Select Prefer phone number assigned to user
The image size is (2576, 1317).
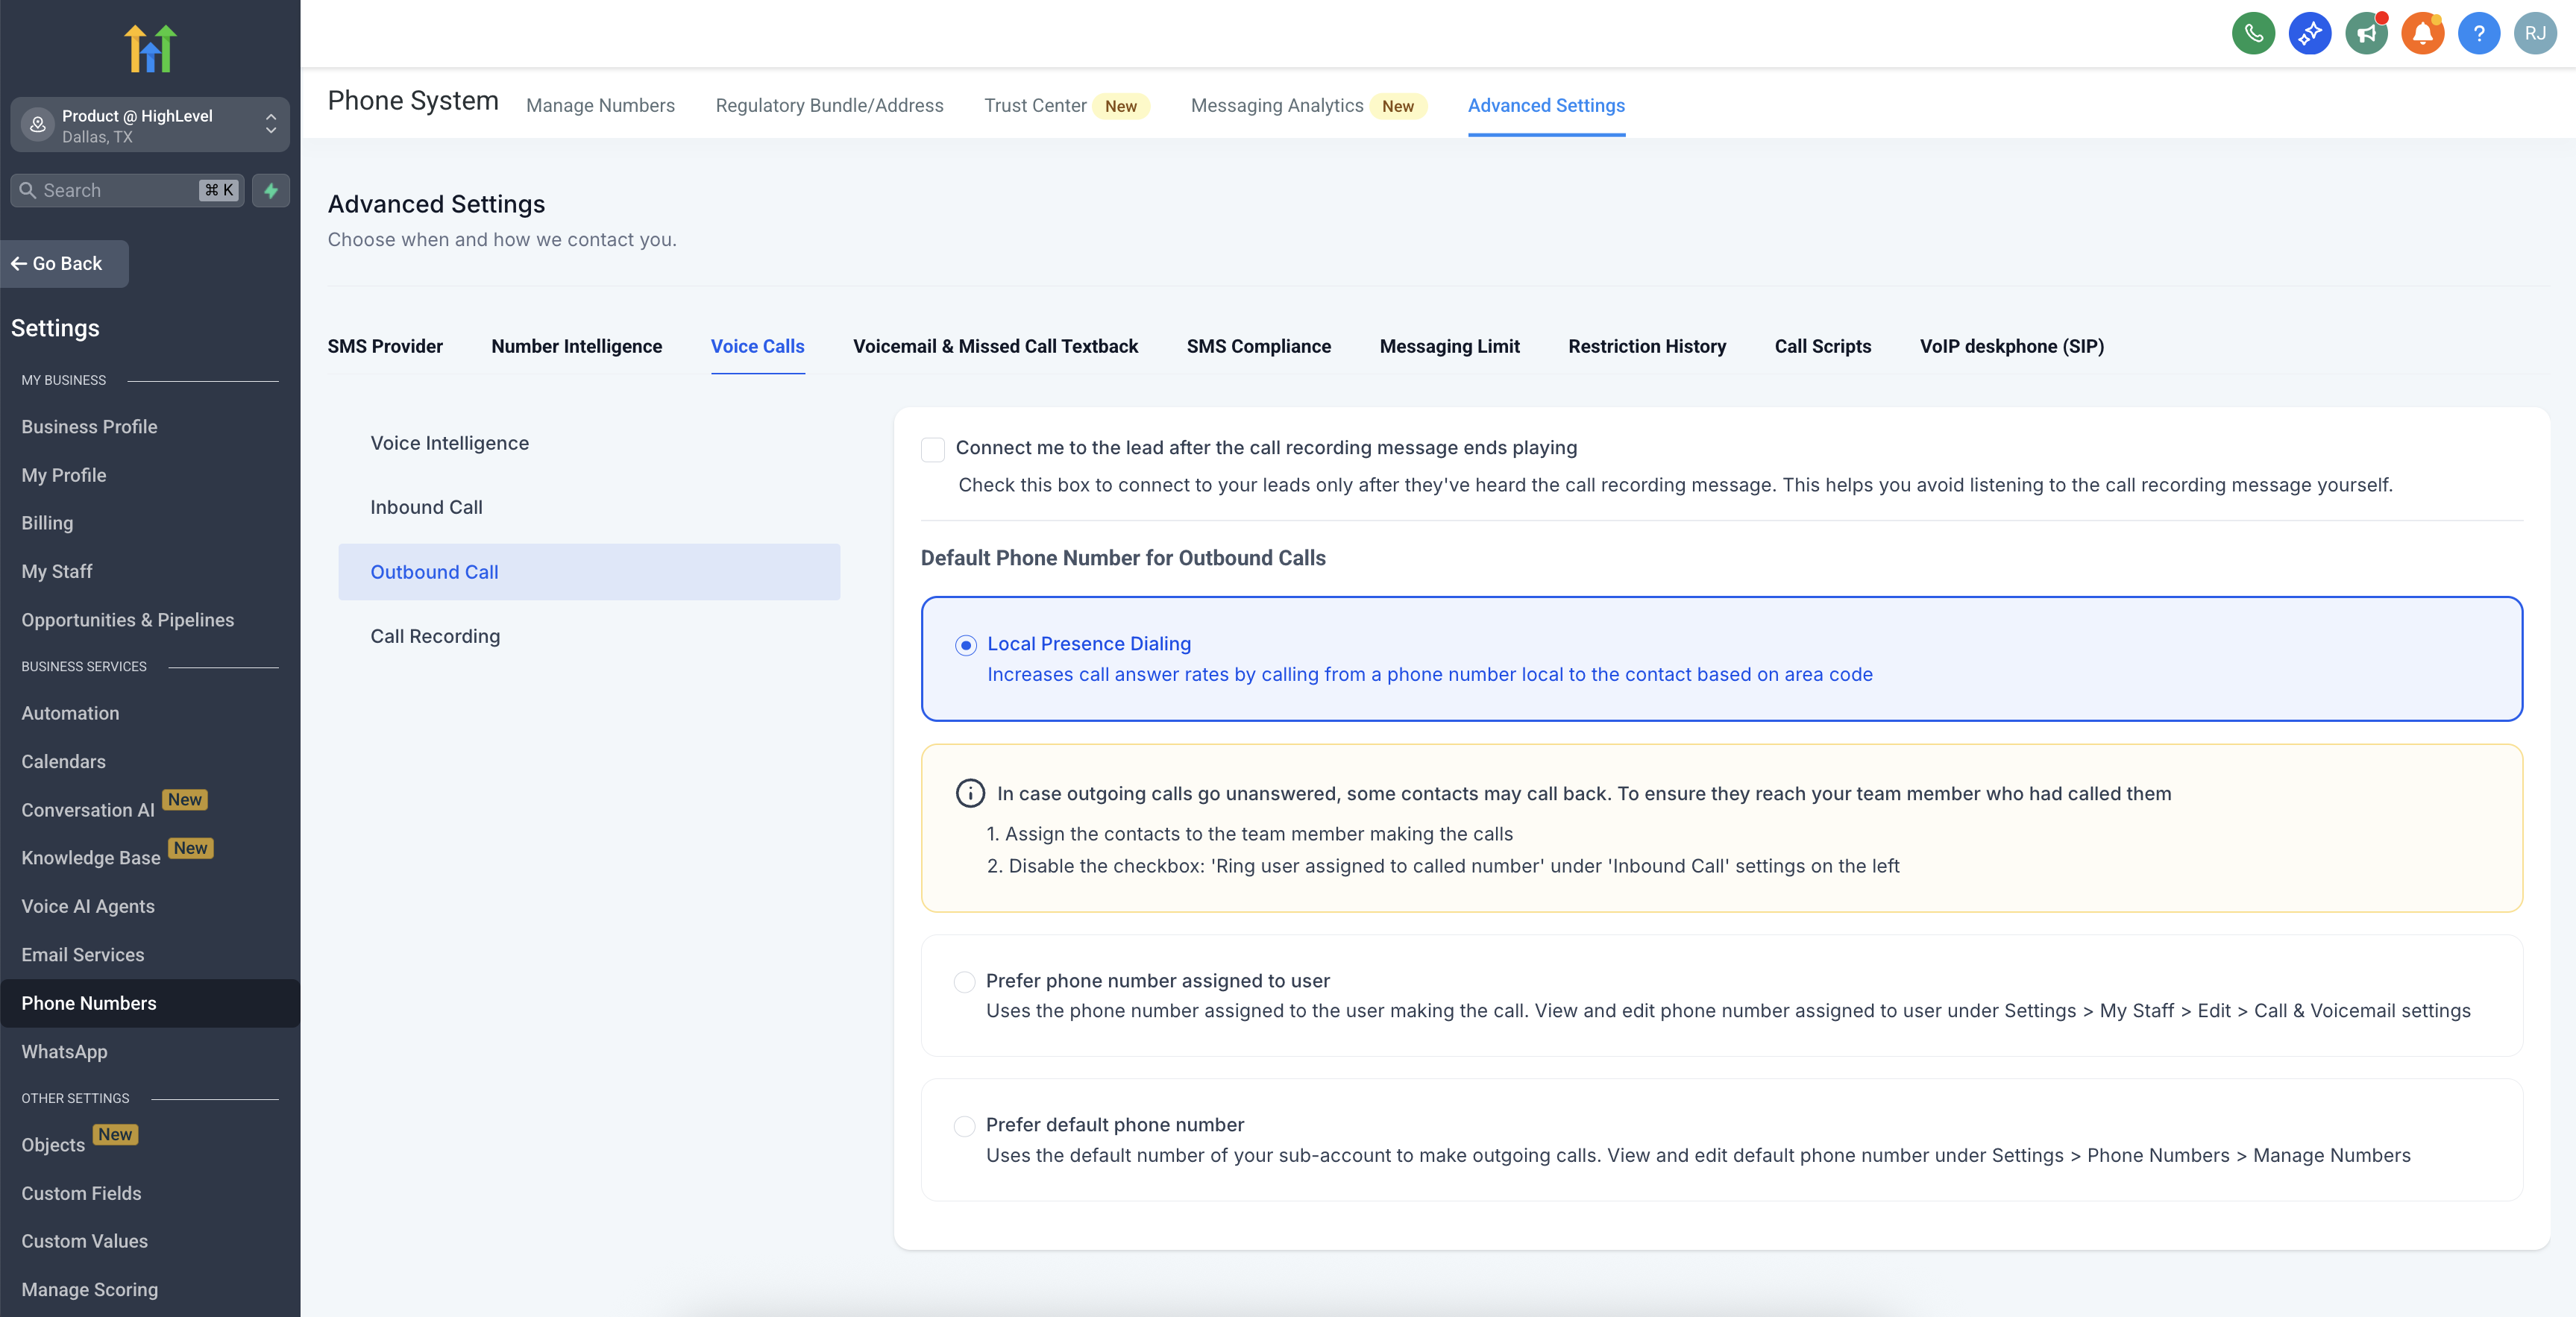964,982
